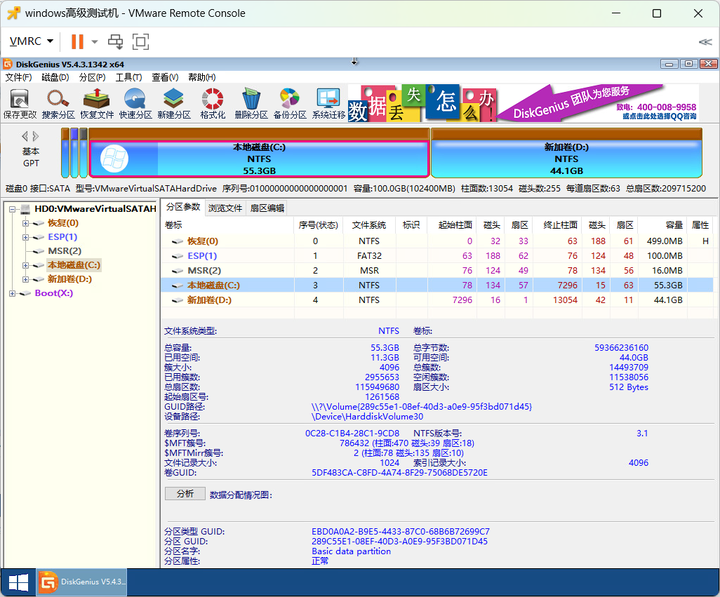Click the Delete Partition (删除分区) trash icon
The height and width of the screenshot is (597, 720).
pos(251,103)
